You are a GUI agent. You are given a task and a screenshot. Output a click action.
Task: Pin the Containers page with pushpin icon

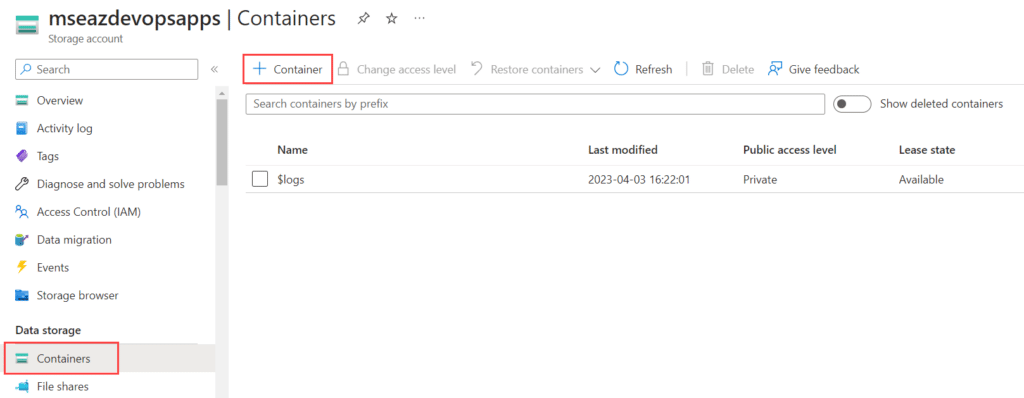[x=363, y=19]
